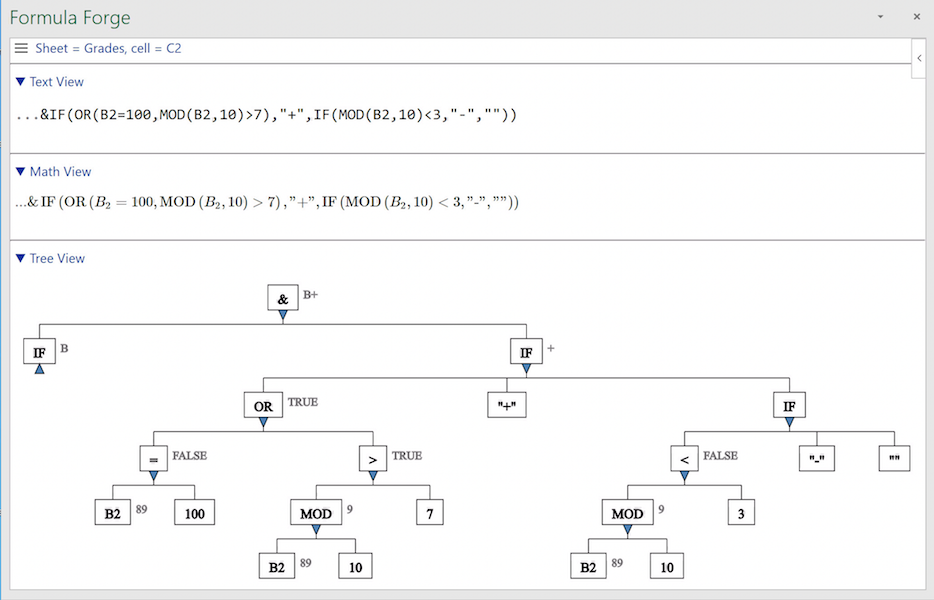934x600 pixels.
Task: Collapse the greater-than node triangle
Action: (373, 476)
